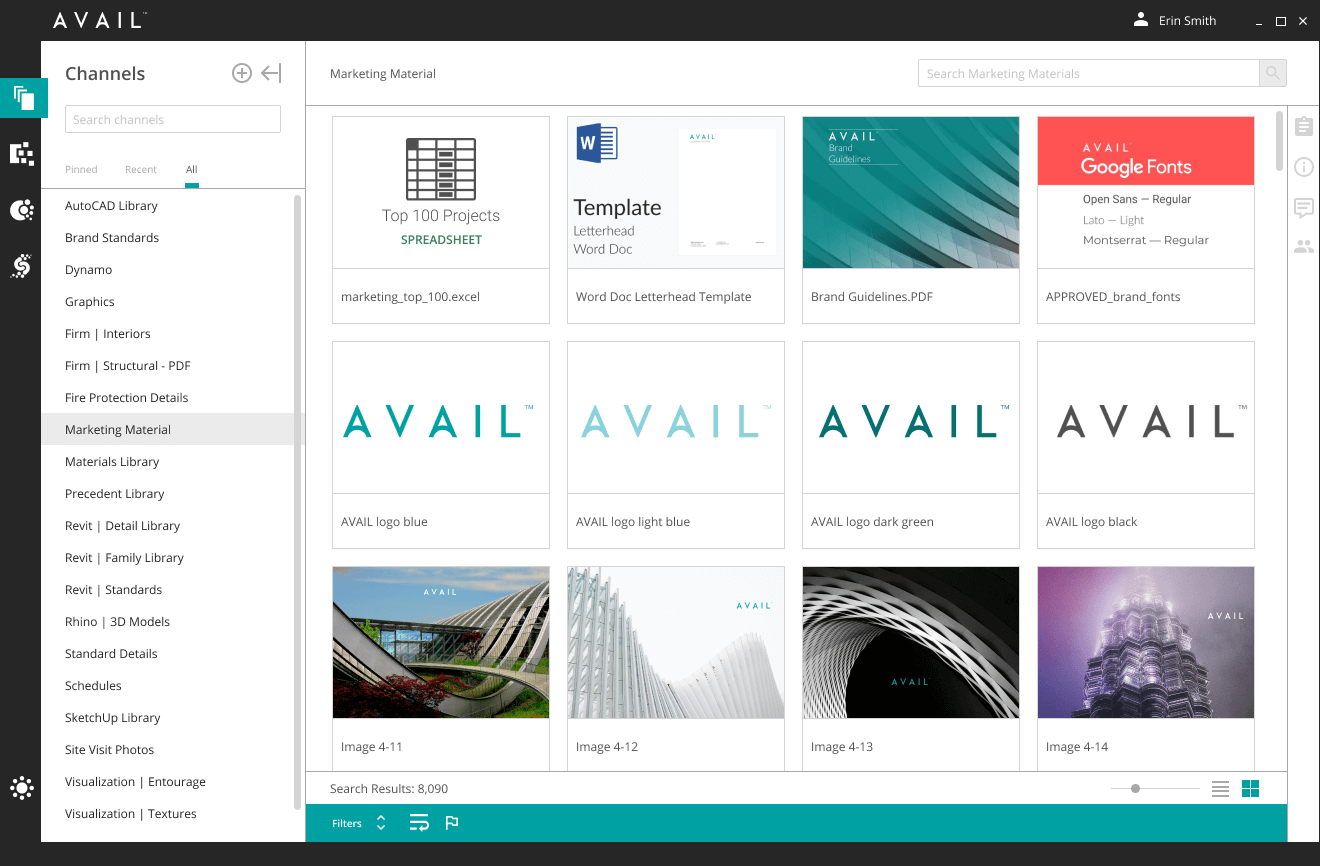Open the clipboard panel icon on right

[1303, 127]
